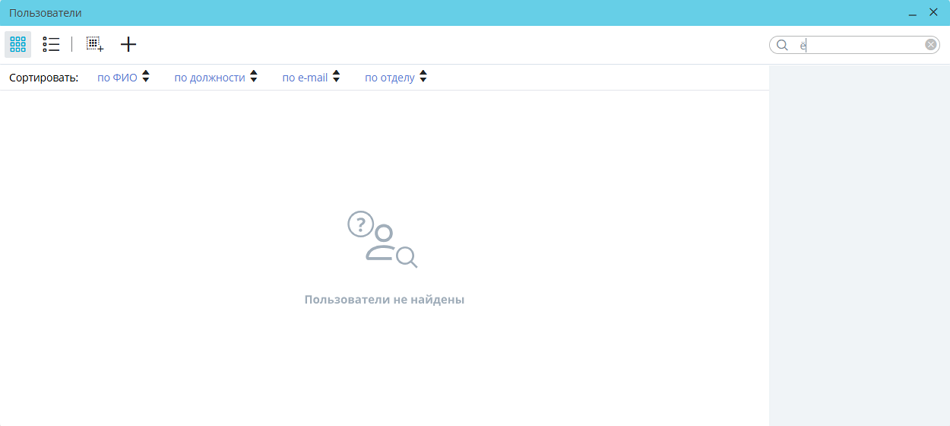The height and width of the screenshot is (426, 950).
Task: Focus the search input field
Action: click(860, 45)
